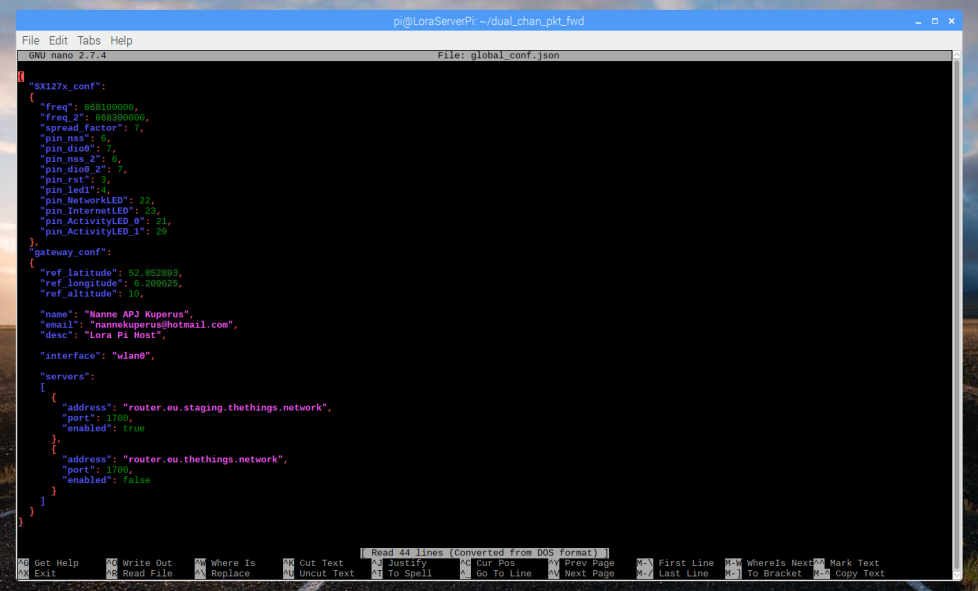978x591 pixels.
Task: Open the File menu
Action: click(x=30, y=40)
